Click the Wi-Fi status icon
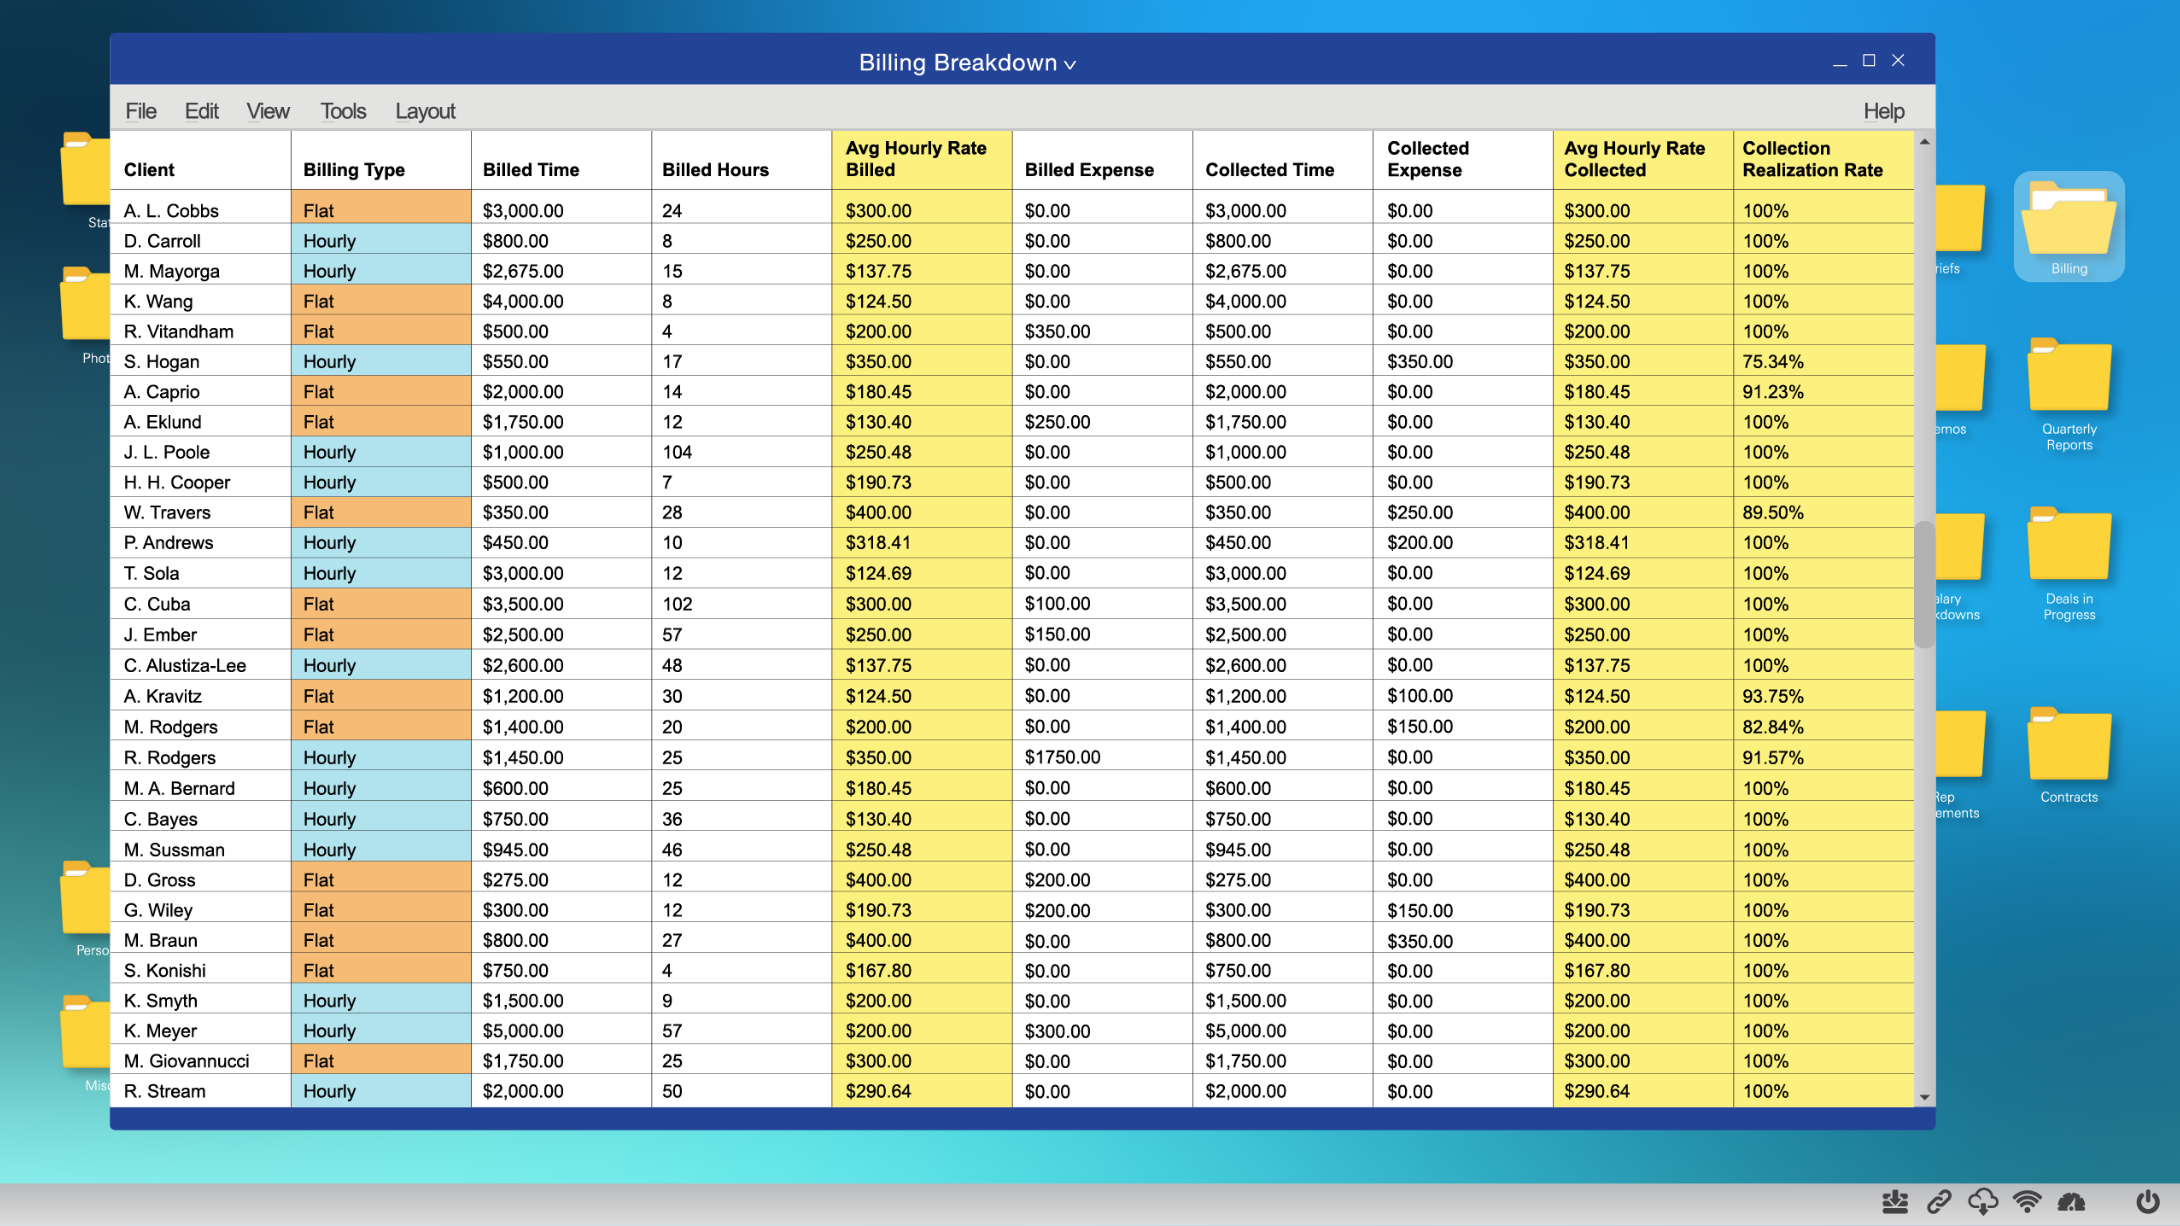Viewport: 2180px width, 1226px height. (x=2027, y=1202)
